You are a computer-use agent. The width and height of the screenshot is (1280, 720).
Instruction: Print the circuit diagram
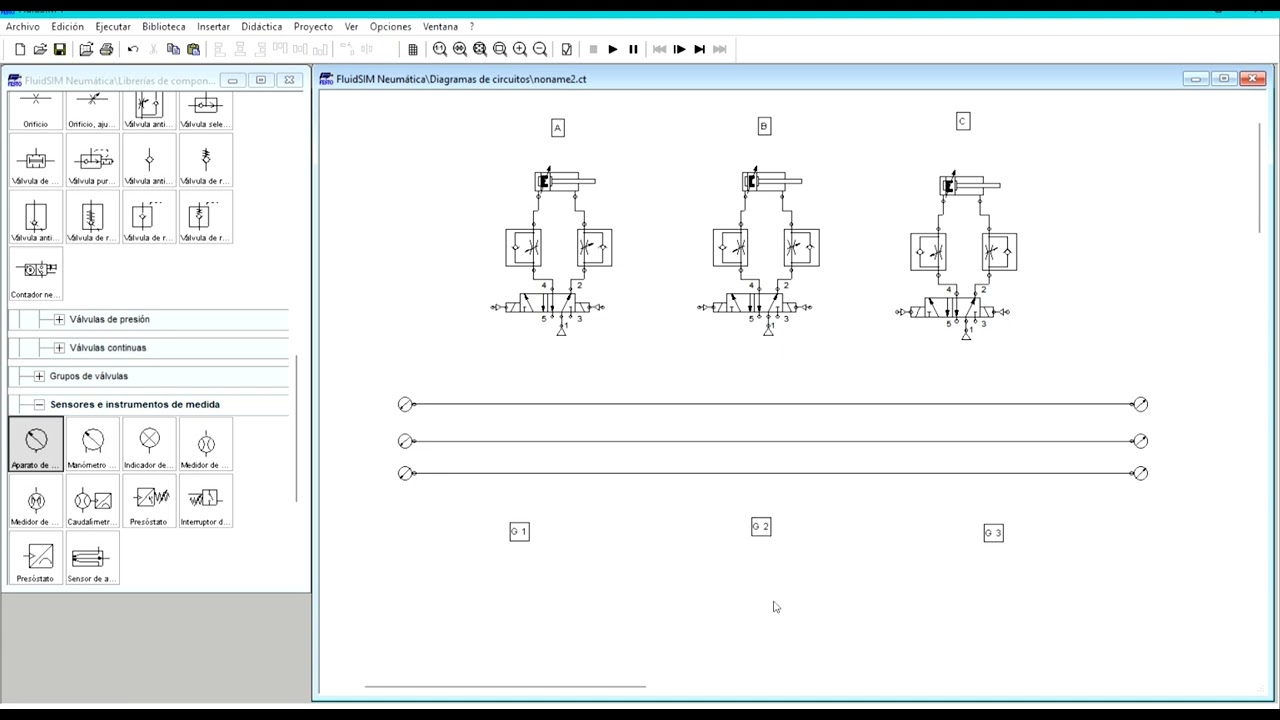[x=106, y=49]
